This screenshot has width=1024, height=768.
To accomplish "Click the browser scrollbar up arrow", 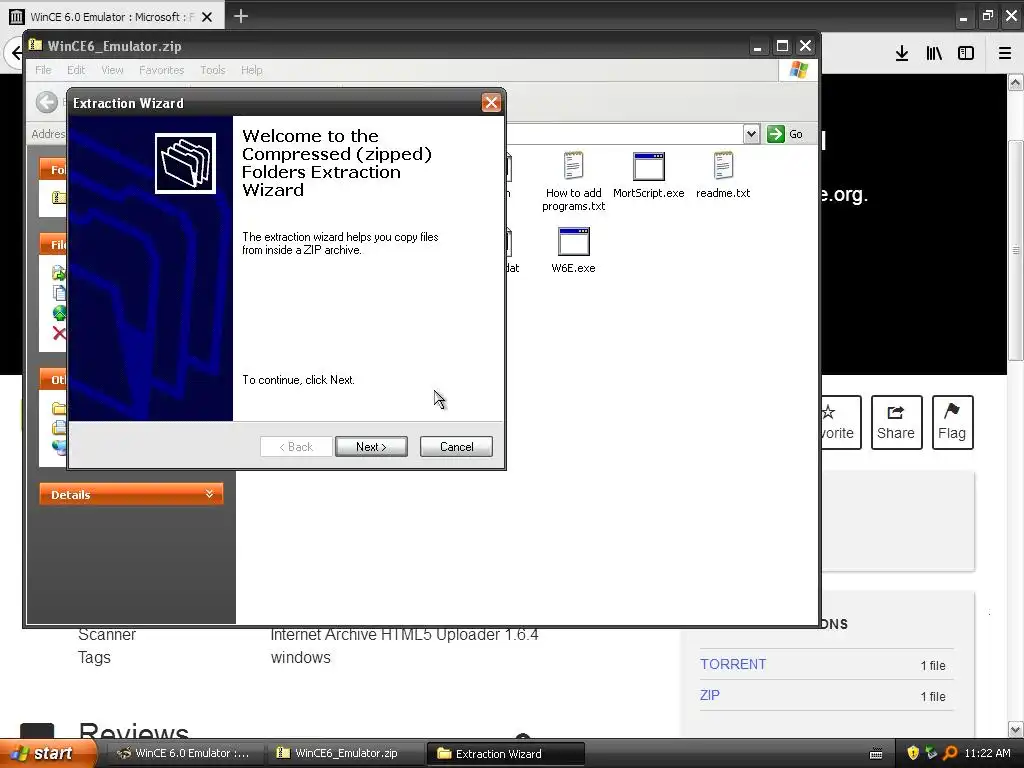I will point(1016,82).
